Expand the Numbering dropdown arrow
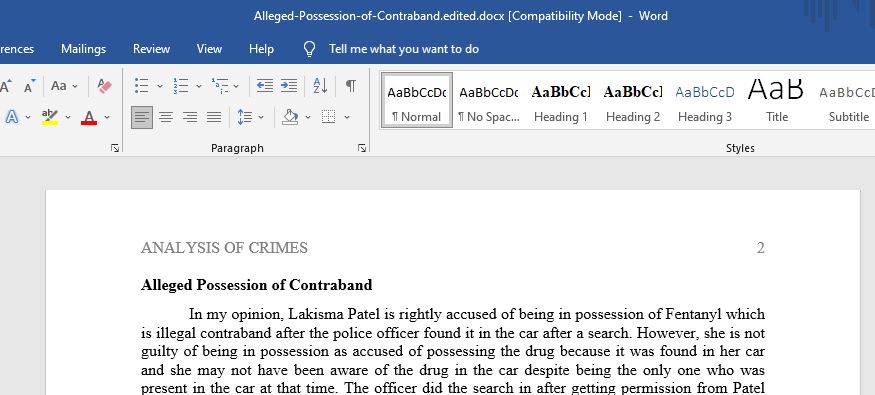Image resolution: width=875 pixels, height=395 pixels. tap(199, 86)
